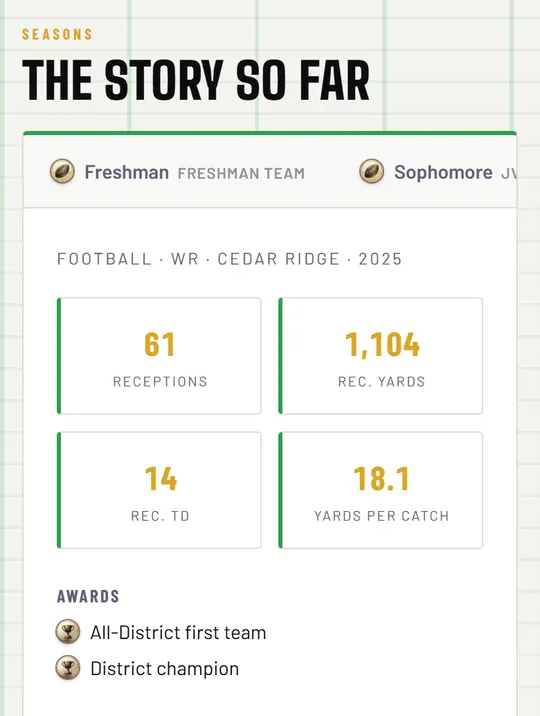
Task: Select the 61 Receptions stat card
Action: 159,356
